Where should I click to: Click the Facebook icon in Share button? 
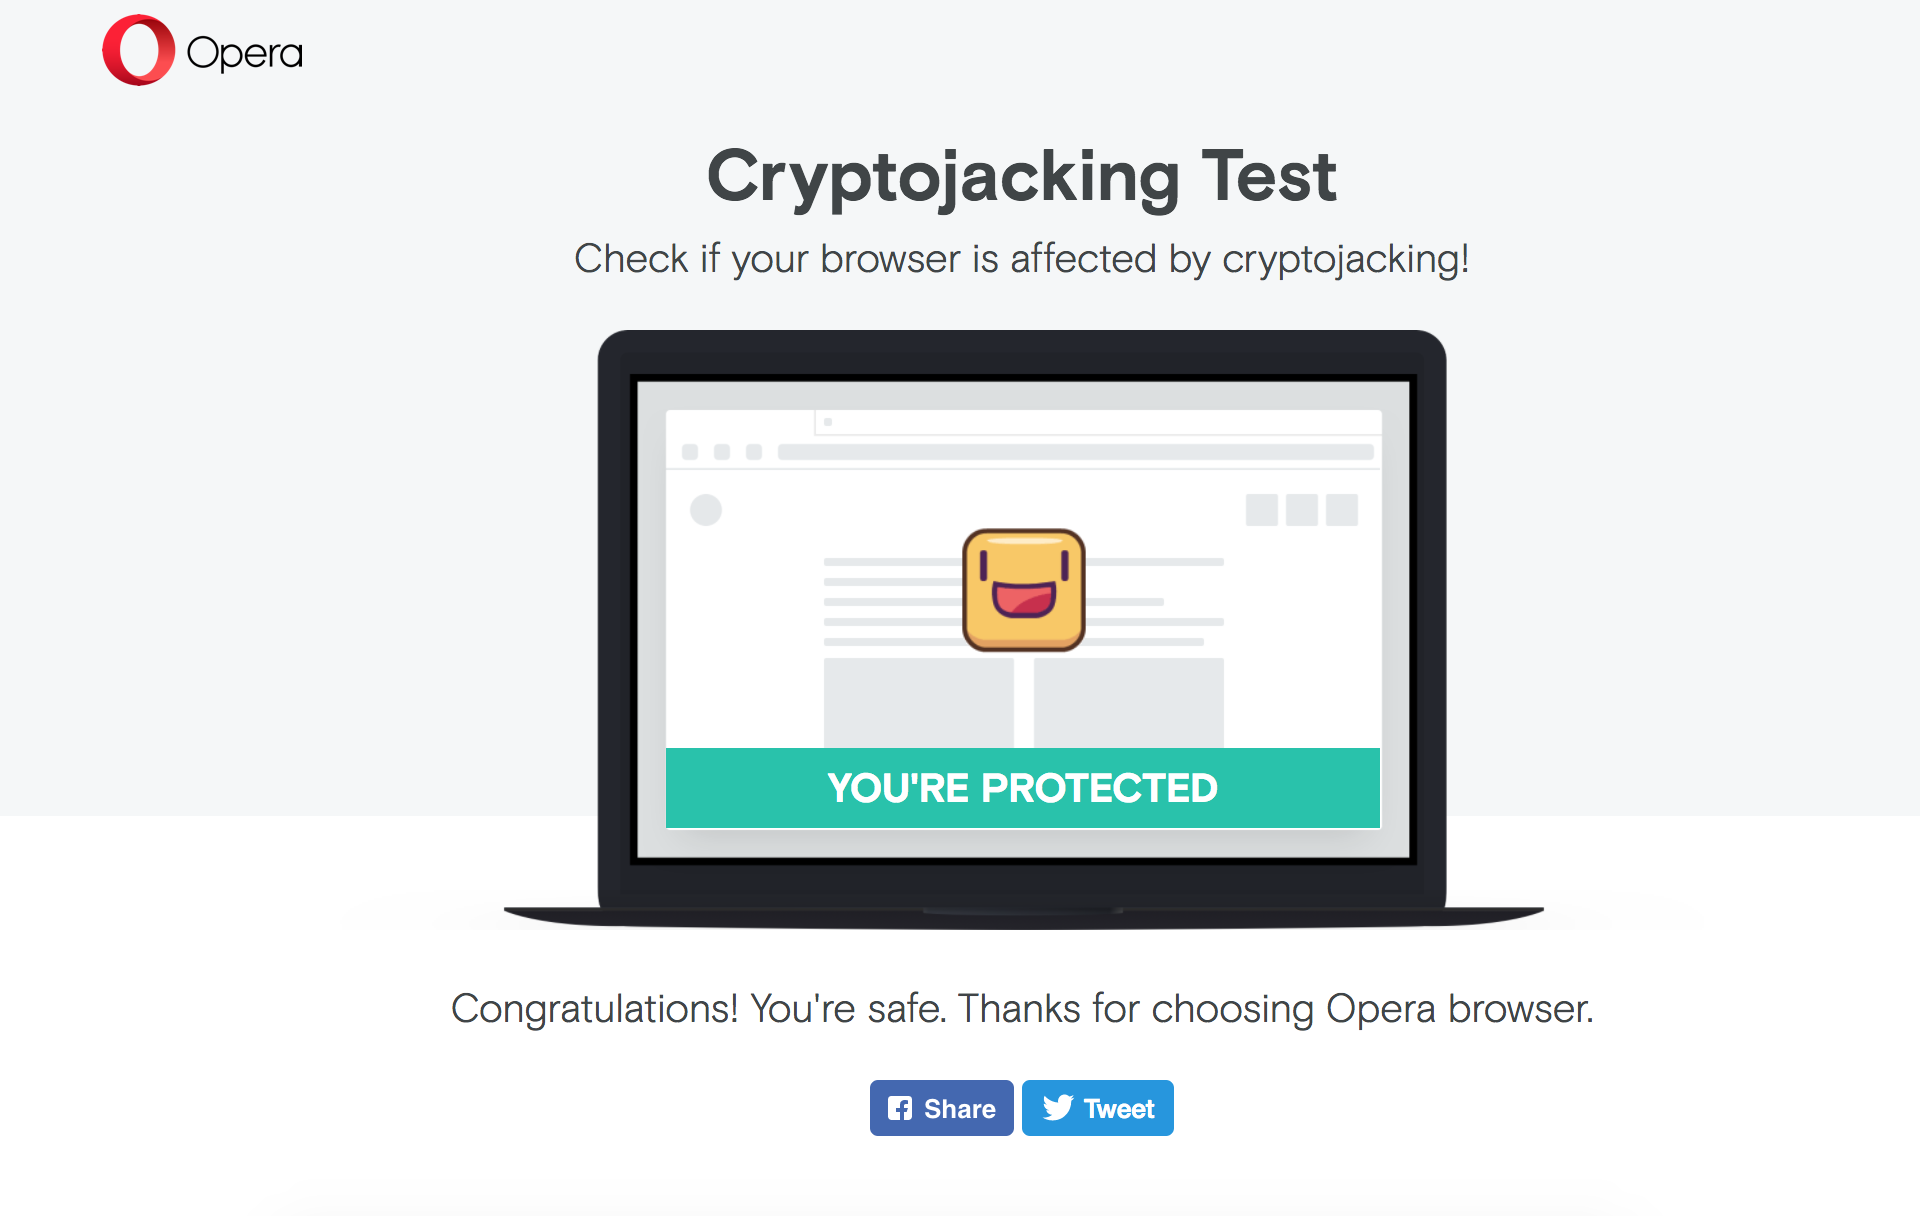[x=900, y=1108]
